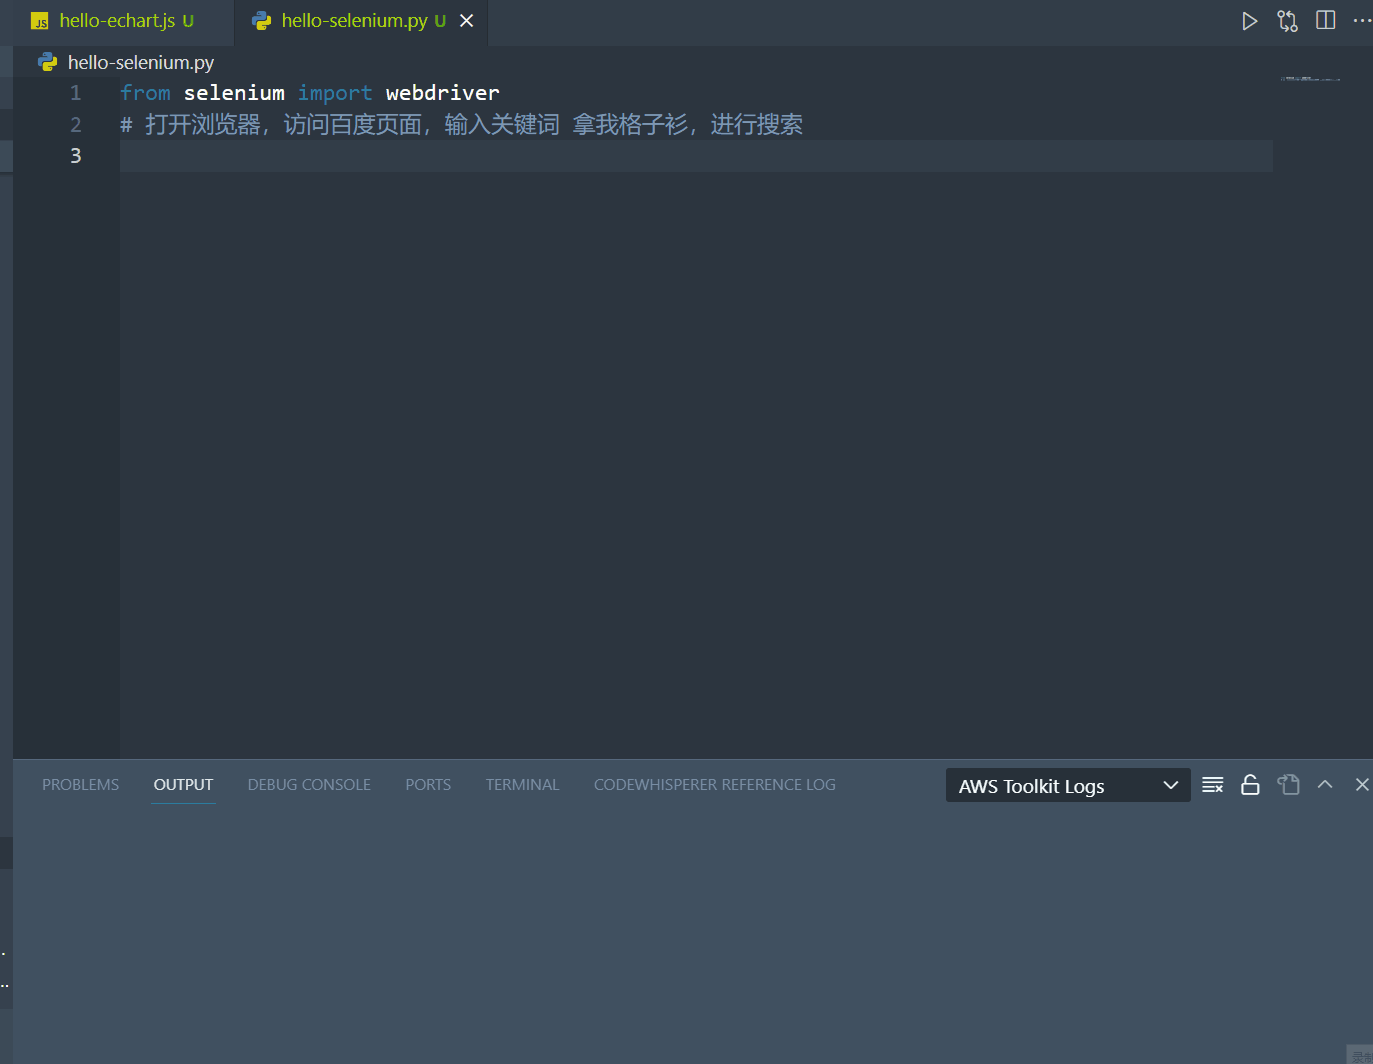Open AWS Toolkit Logs channel dropdown
Viewport: 1373px width, 1064px height.
click(1067, 786)
